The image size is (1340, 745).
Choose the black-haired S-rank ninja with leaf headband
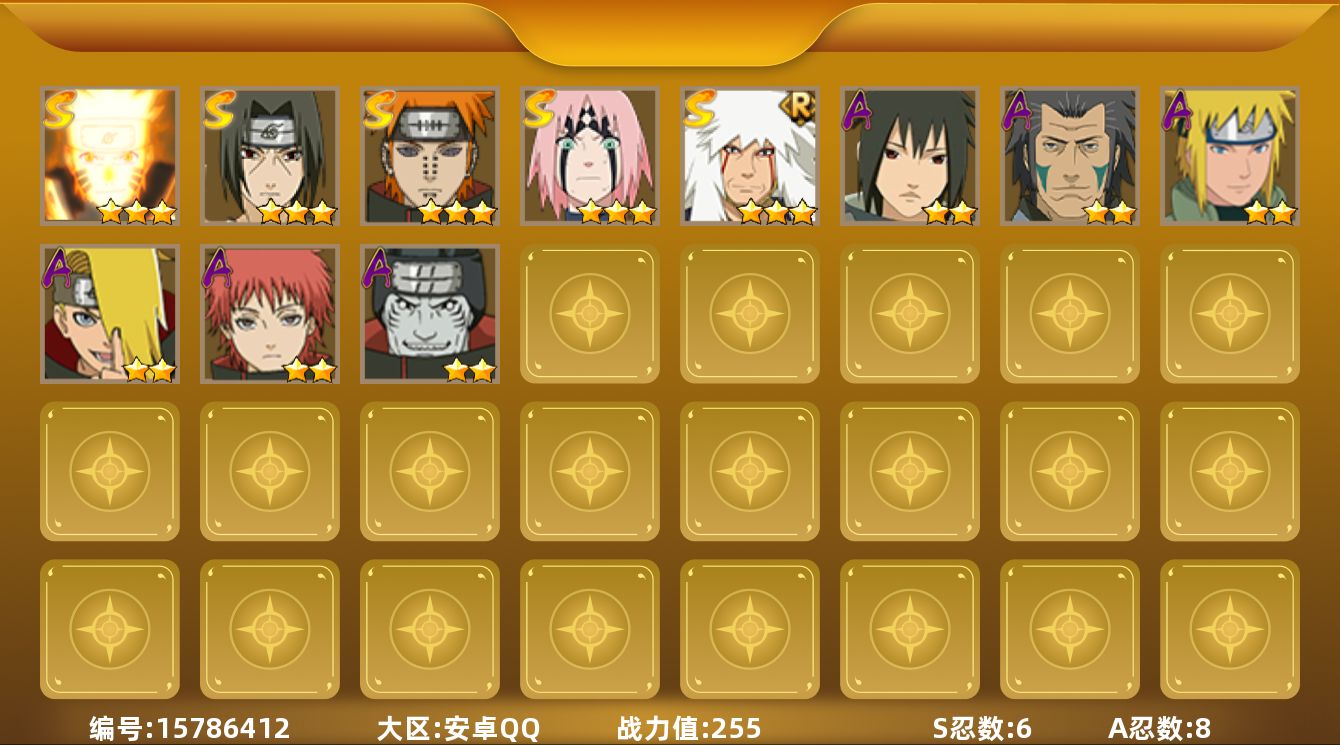(x=270, y=155)
